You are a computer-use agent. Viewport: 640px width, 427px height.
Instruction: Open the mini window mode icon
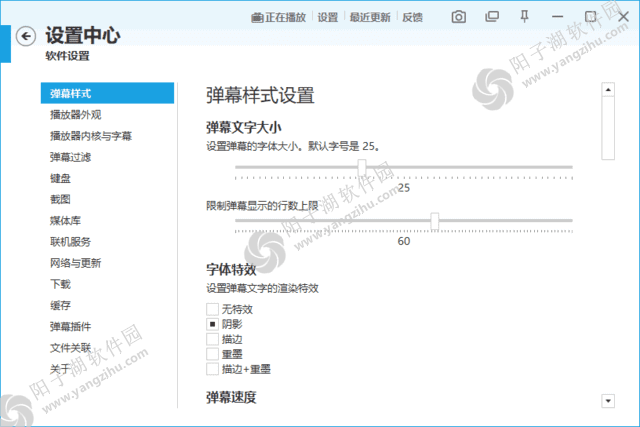492,17
